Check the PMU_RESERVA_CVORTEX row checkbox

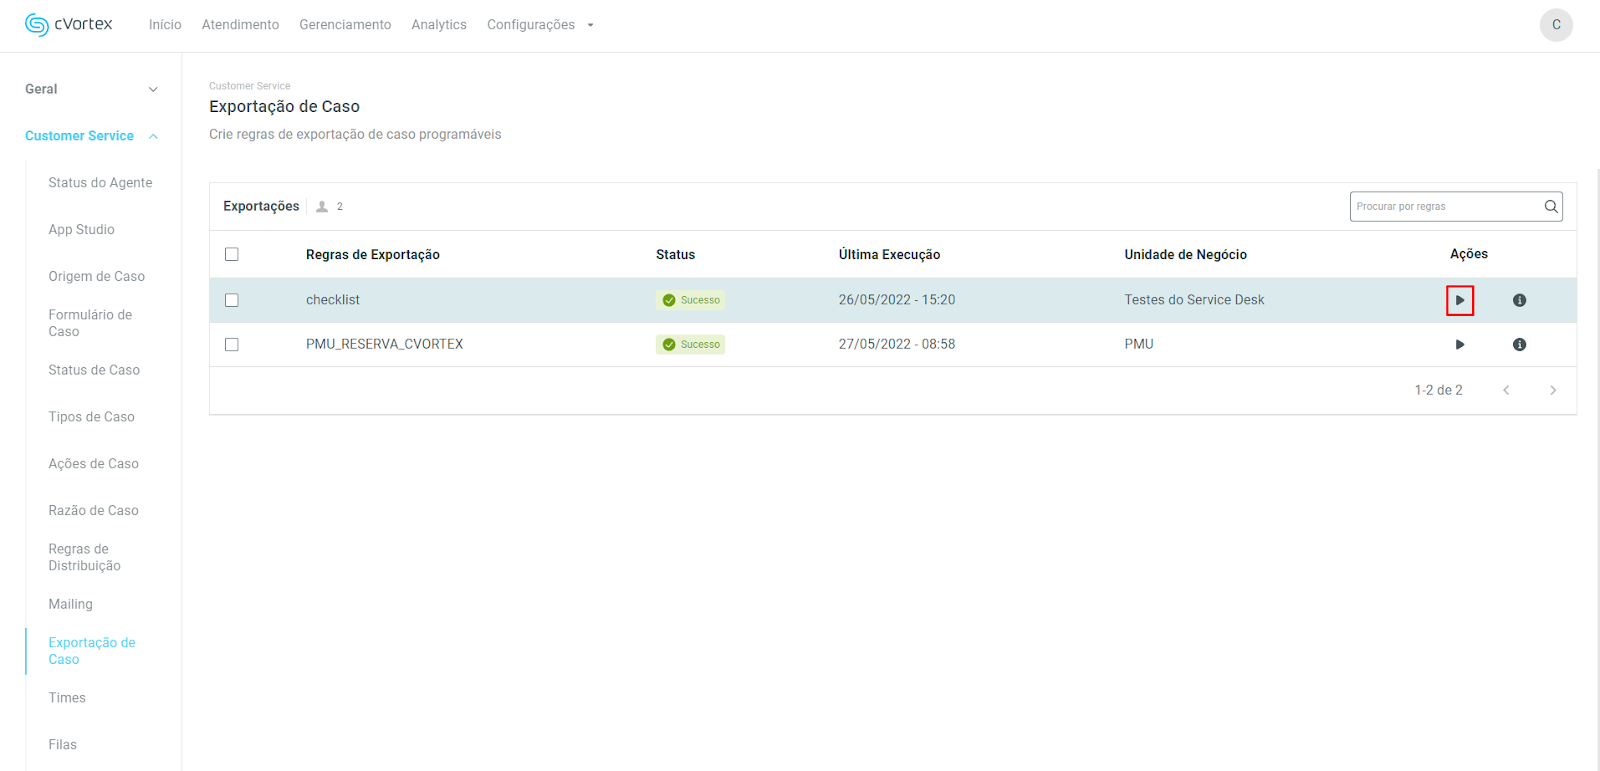(232, 344)
